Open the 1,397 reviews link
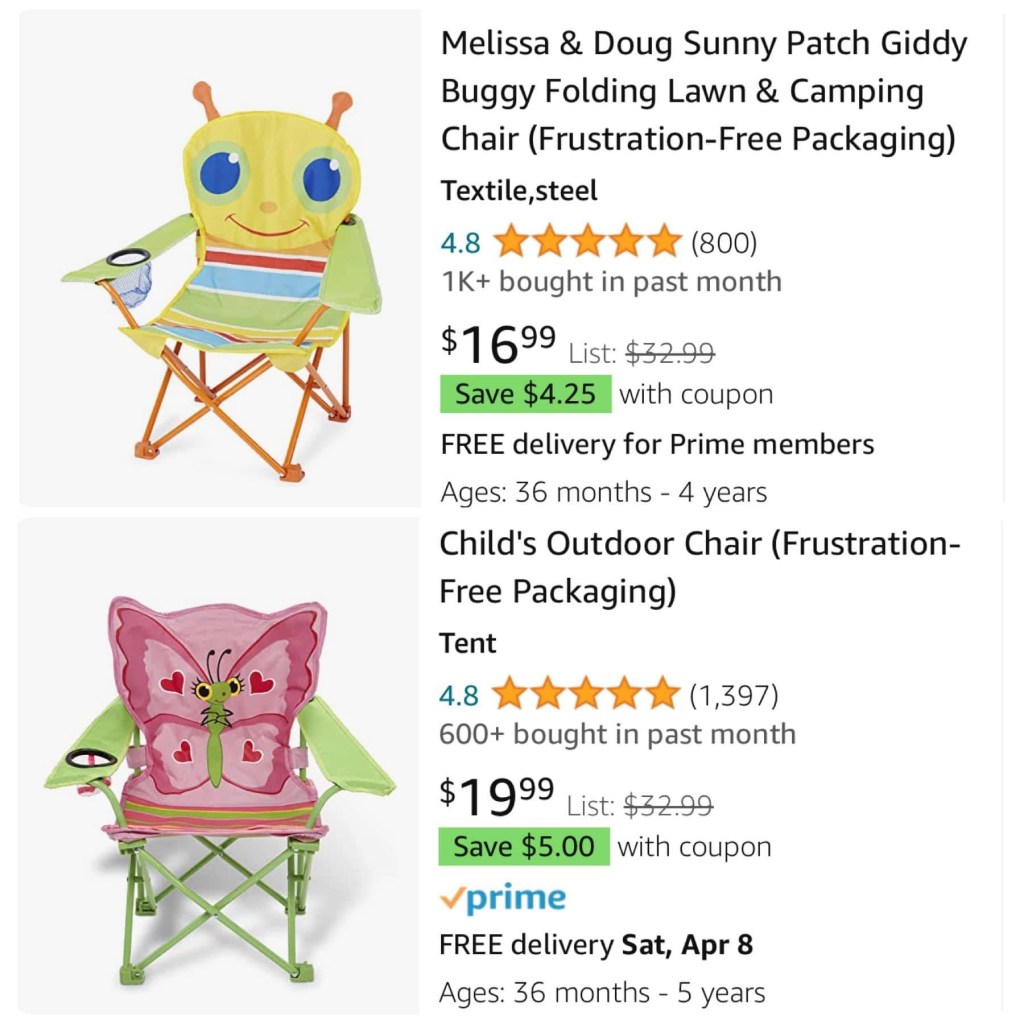 733,693
